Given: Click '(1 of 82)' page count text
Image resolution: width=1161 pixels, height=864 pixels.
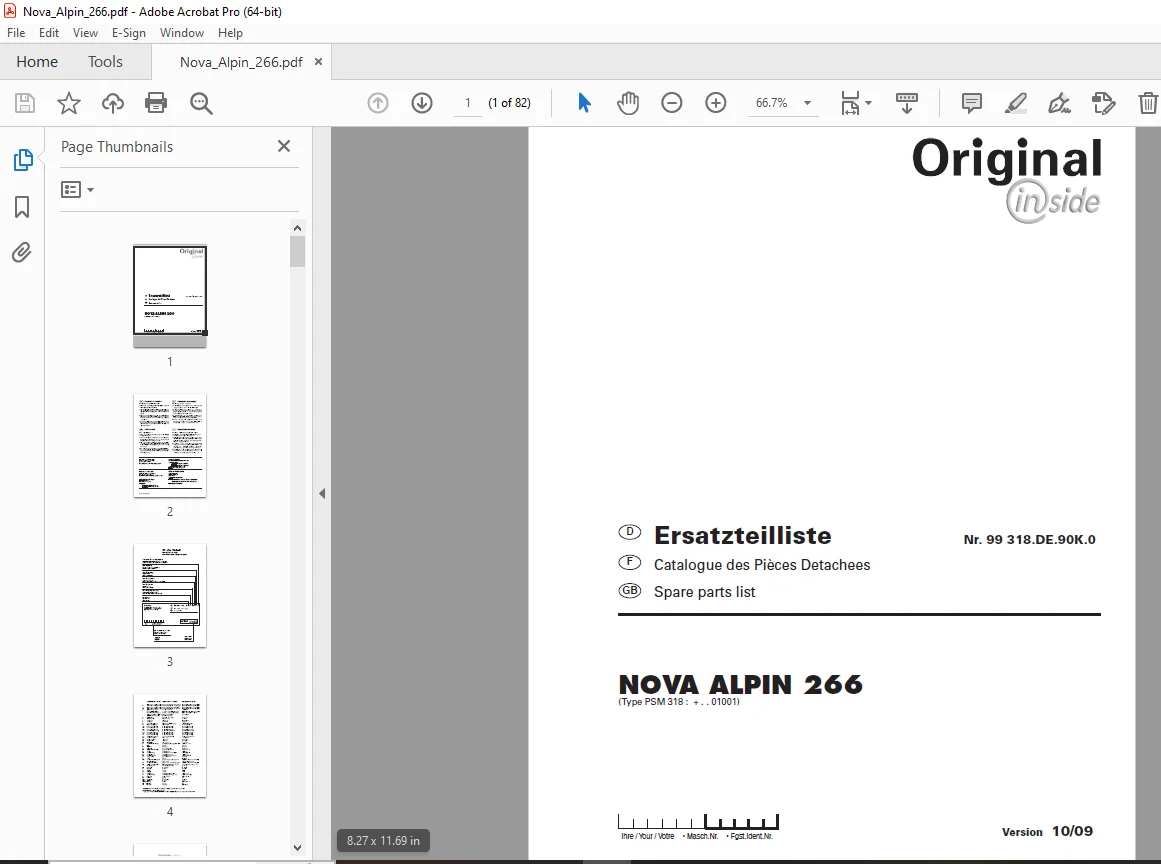Looking at the screenshot, I should pos(509,103).
